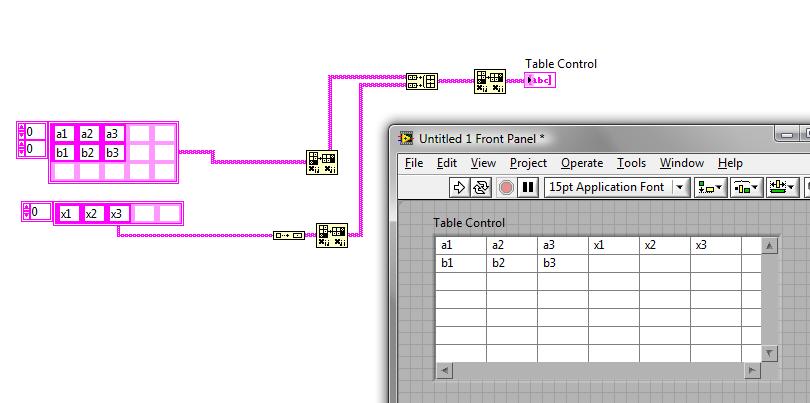Click the 1D array index field

40,211
